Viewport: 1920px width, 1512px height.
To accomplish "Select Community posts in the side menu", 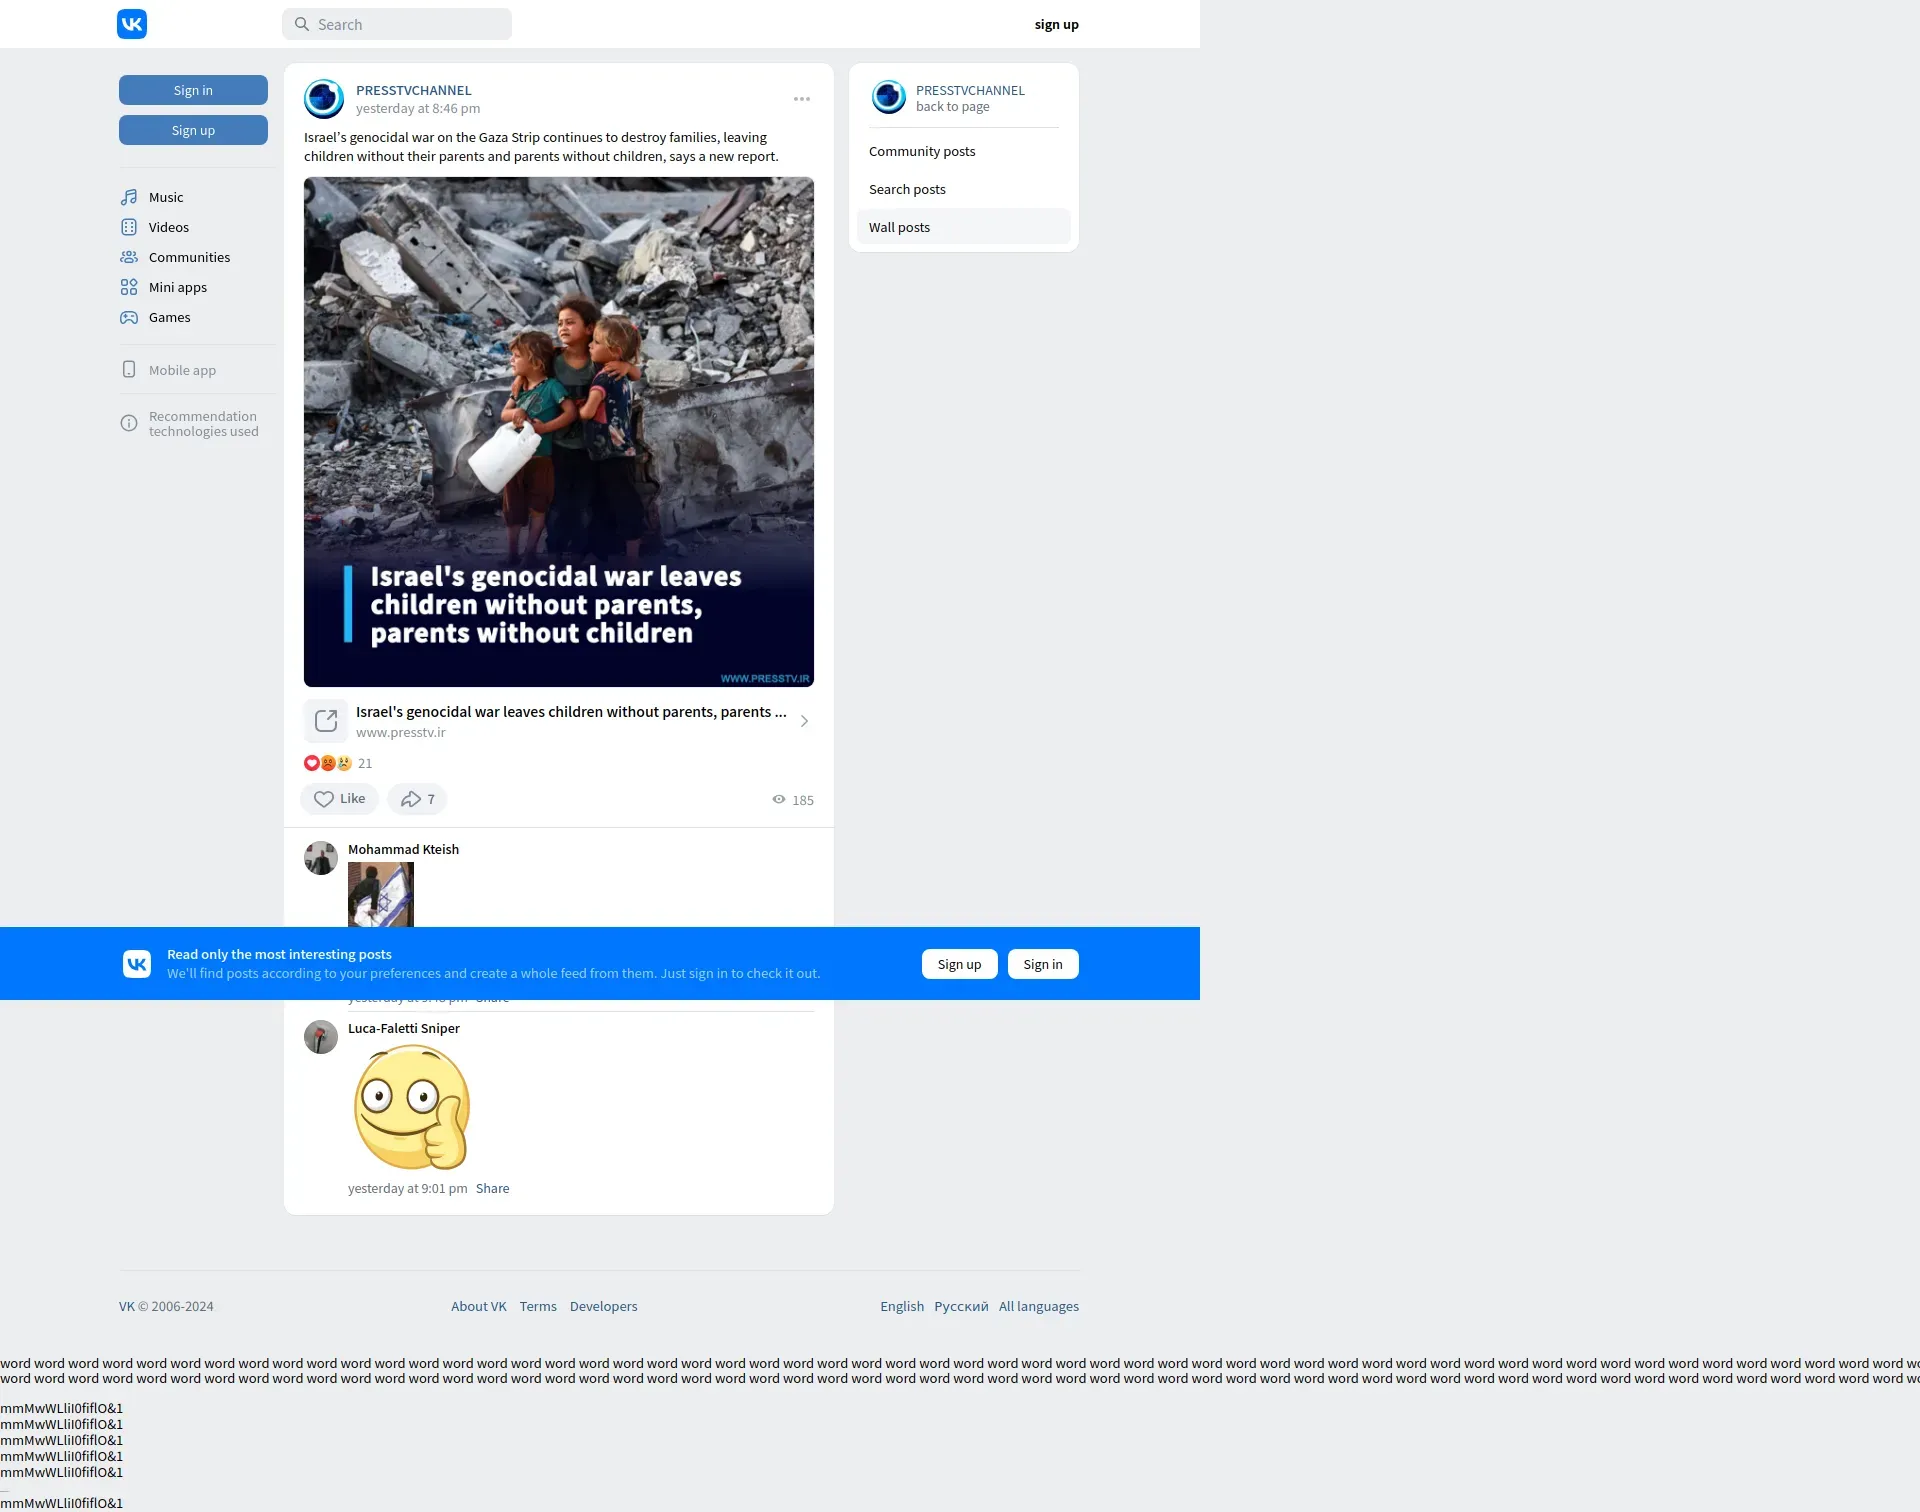I will pos(922,151).
